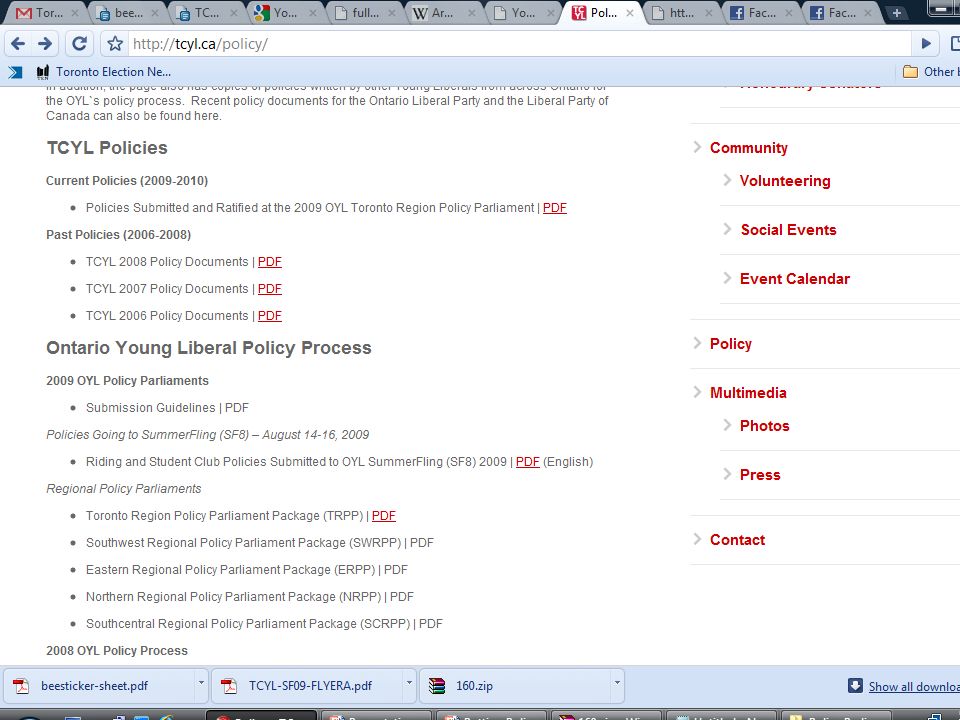Open the Multimedia sidebar menu item
960x720 pixels.
click(x=748, y=392)
